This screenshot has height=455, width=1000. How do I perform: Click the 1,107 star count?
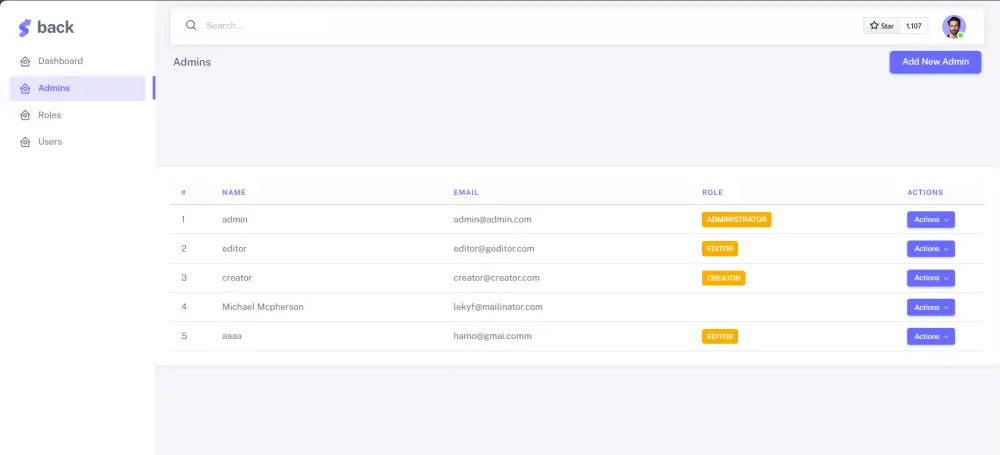click(x=913, y=26)
